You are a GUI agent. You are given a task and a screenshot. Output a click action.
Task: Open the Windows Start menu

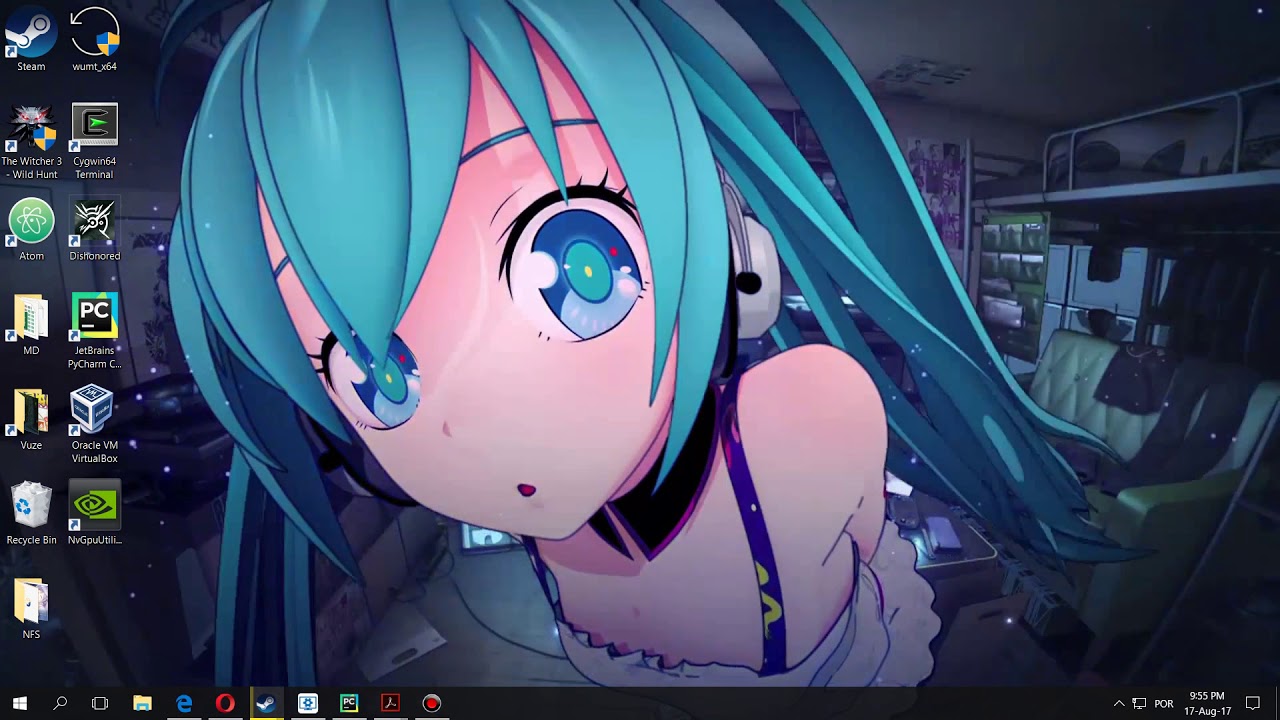pos(20,703)
